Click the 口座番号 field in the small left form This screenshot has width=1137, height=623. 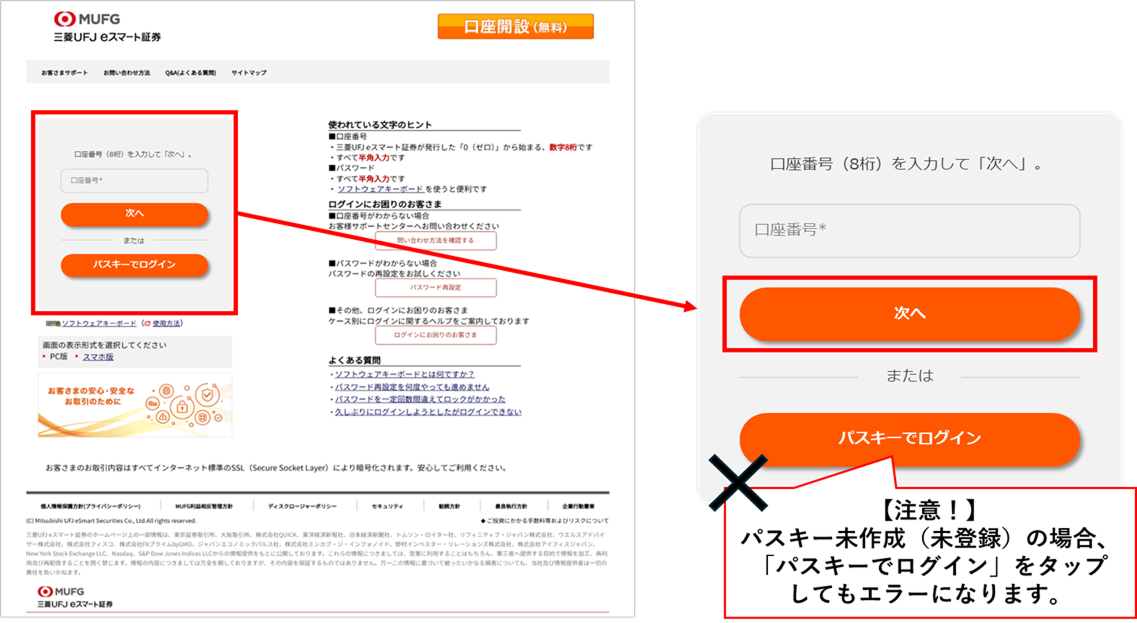[134, 181]
